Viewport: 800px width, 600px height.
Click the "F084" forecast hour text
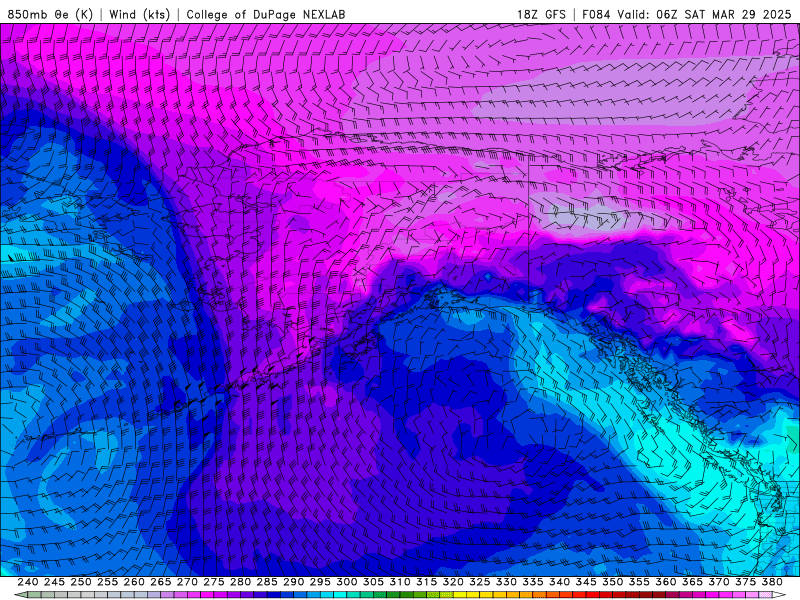[x=596, y=14]
